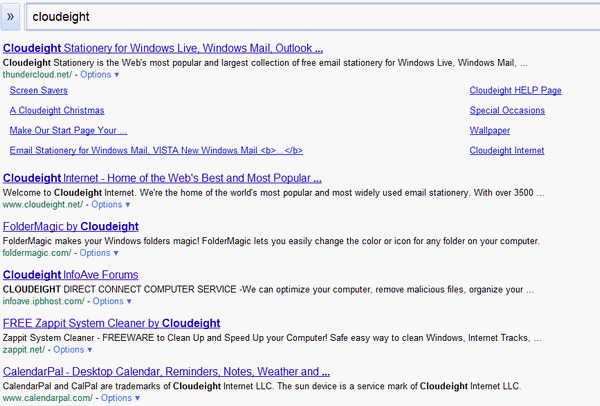Open the Cloudeight Stationery for Windows Live result
Viewport: 600px width, 406px height.
[x=163, y=48]
